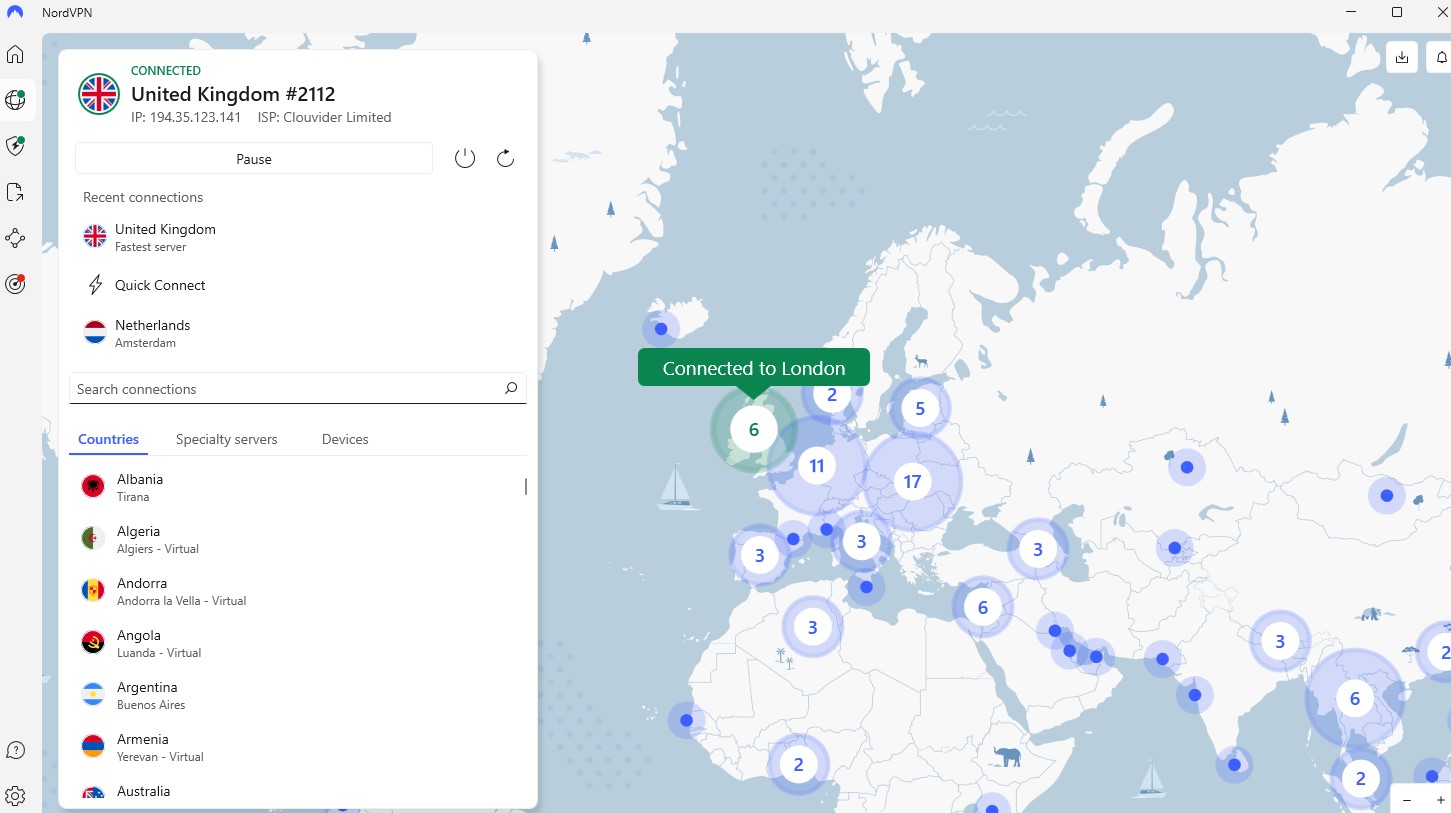1451x813 pixels.
Task: Click the Algeria flag icon
Action: pos(93,539)
